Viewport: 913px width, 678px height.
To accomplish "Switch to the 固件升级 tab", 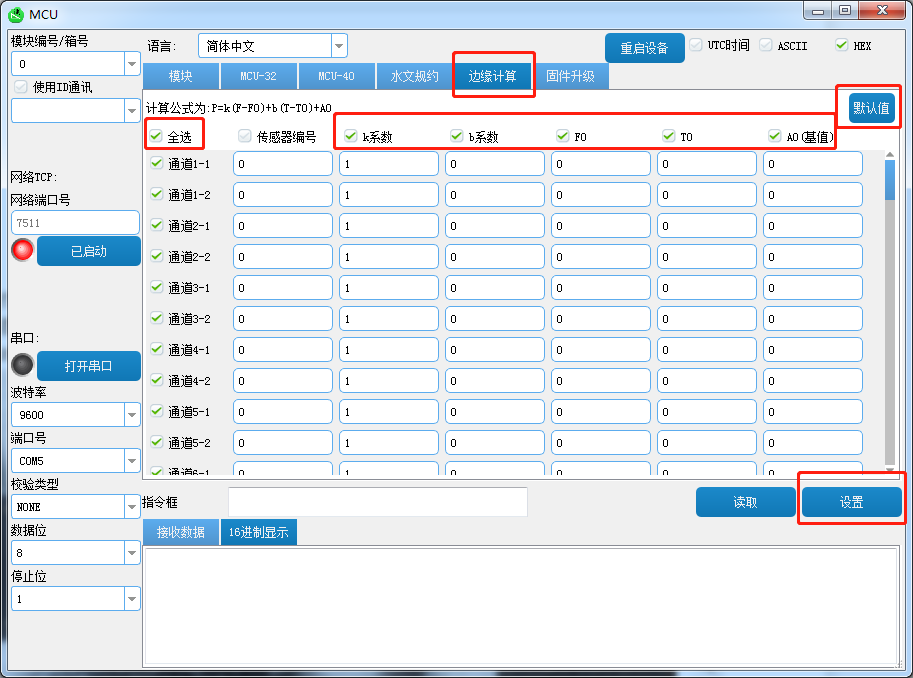I will [x=570, y=76].
